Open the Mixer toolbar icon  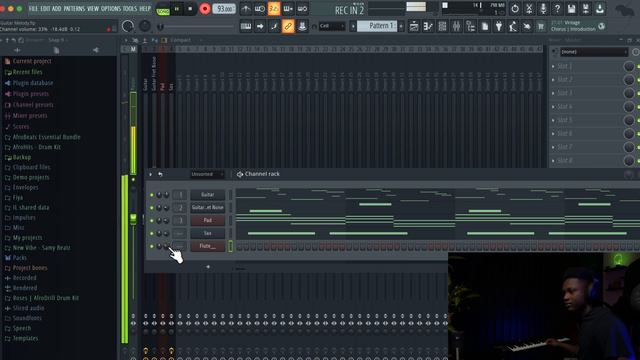456,27
